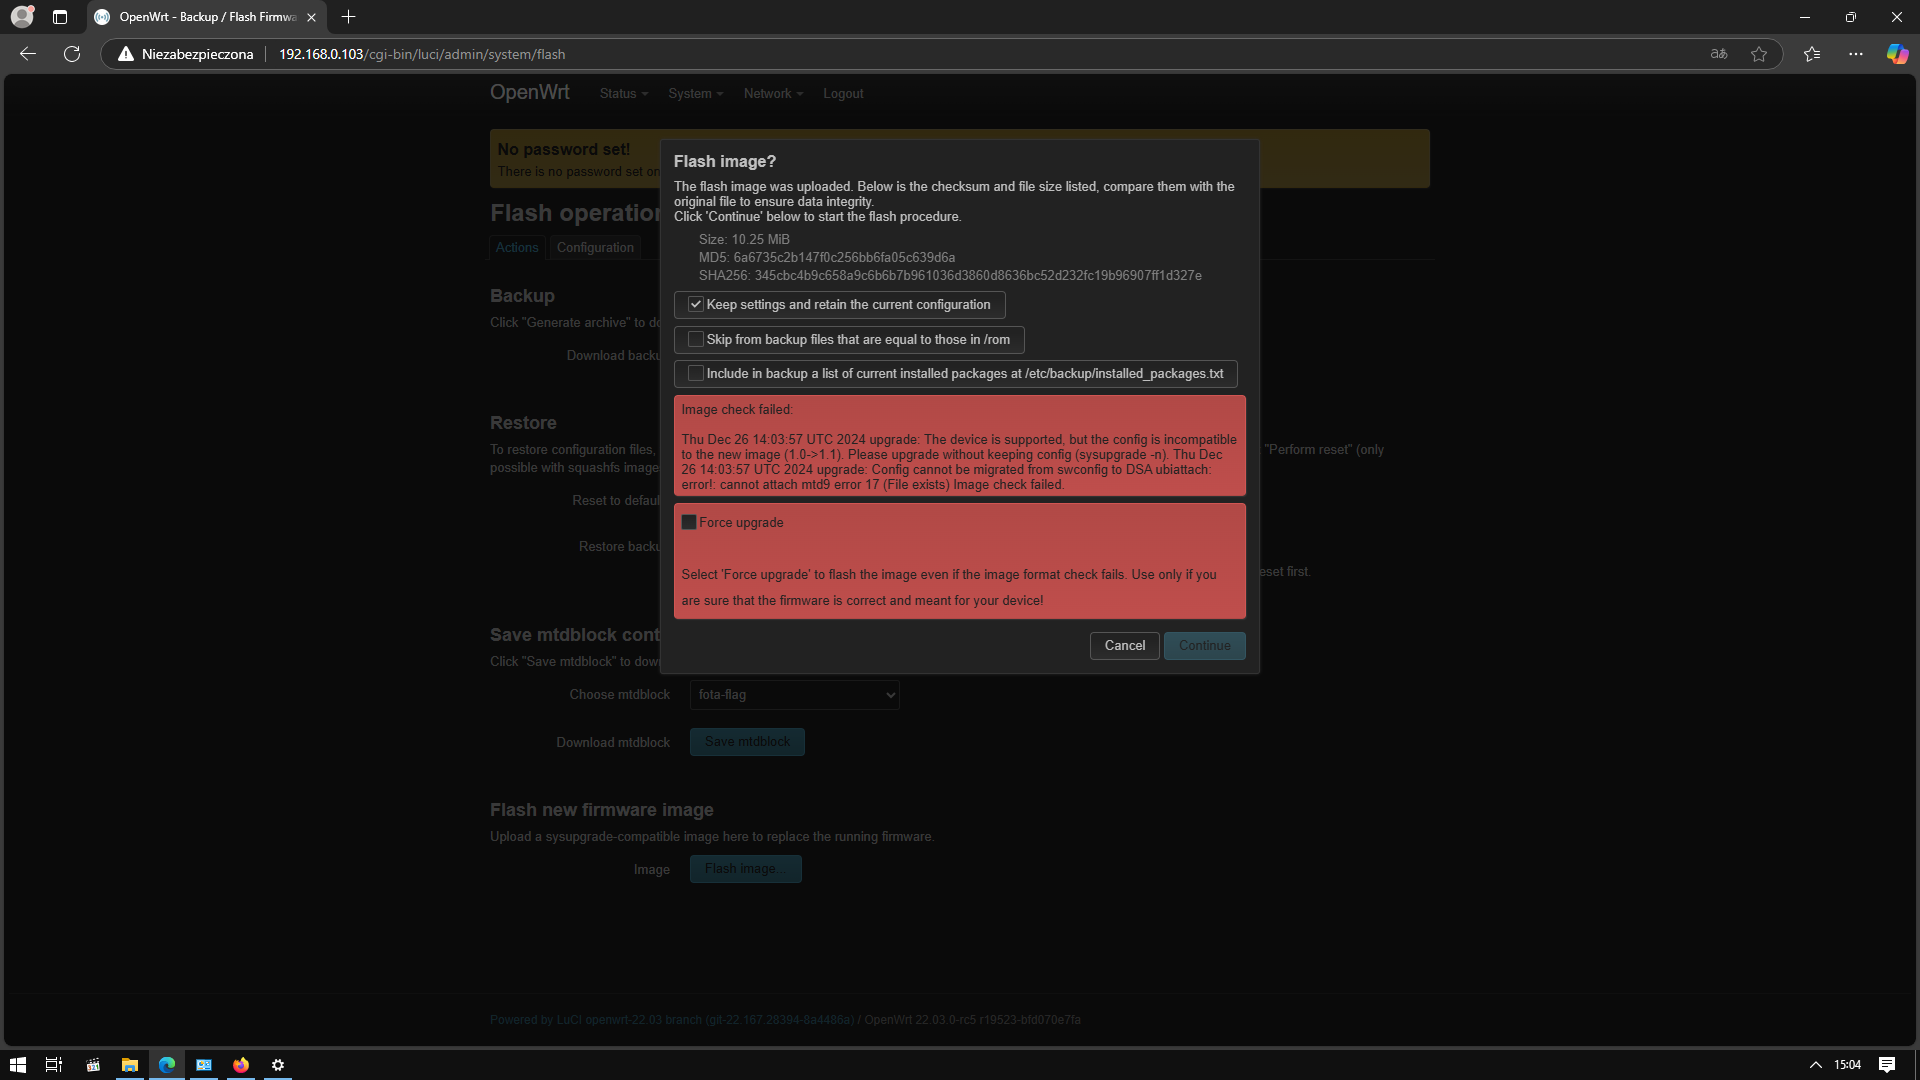Open the Copilot sidebar icon
The height and width of the screenshot is (1080, 1920).
coord(1897,54)
